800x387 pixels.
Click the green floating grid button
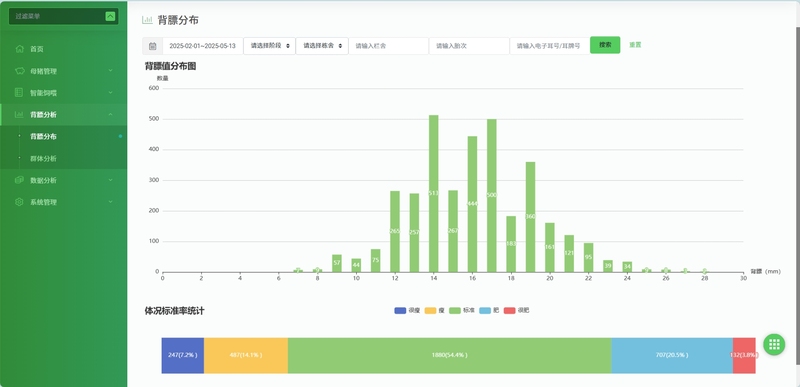pos(774,344)
